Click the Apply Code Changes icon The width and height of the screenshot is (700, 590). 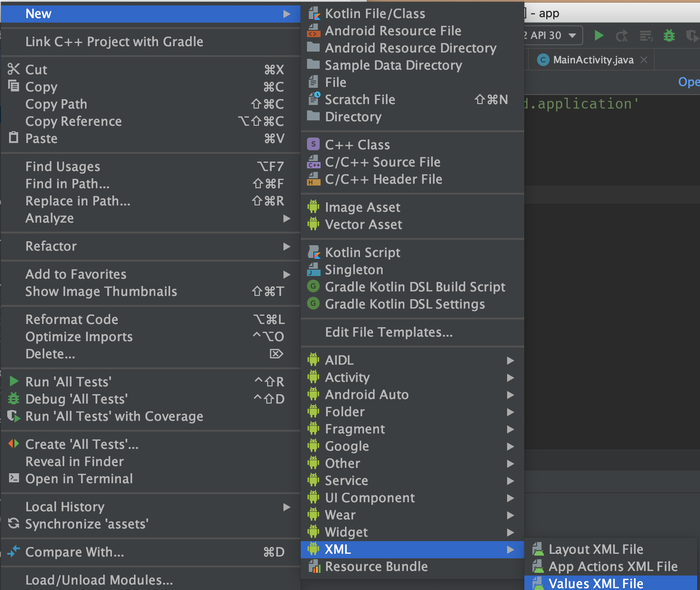coord(645,35)
